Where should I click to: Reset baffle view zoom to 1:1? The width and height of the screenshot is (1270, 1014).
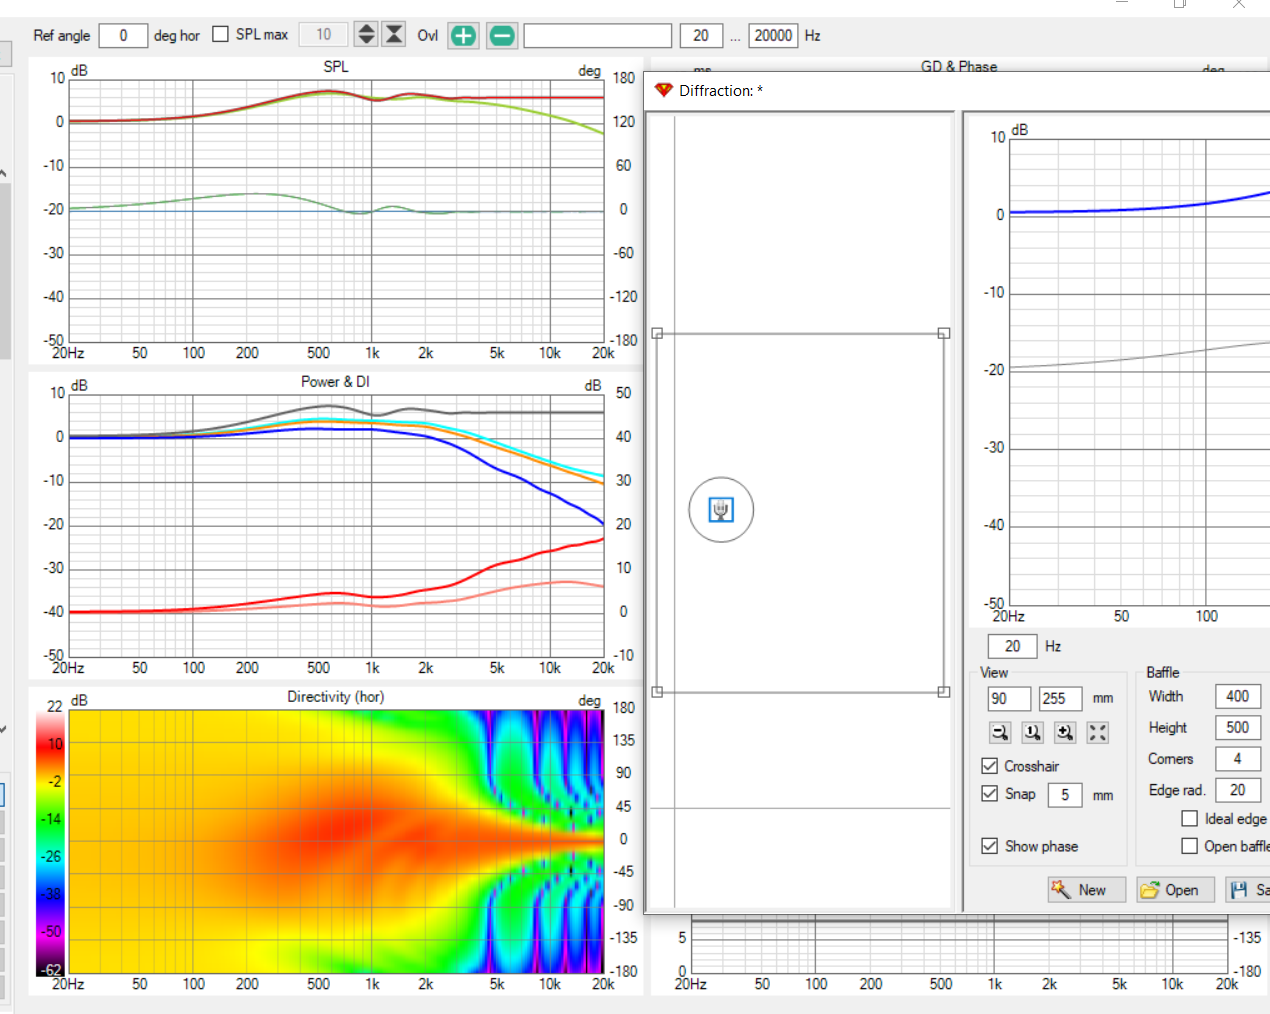[x=1032, y=732]
